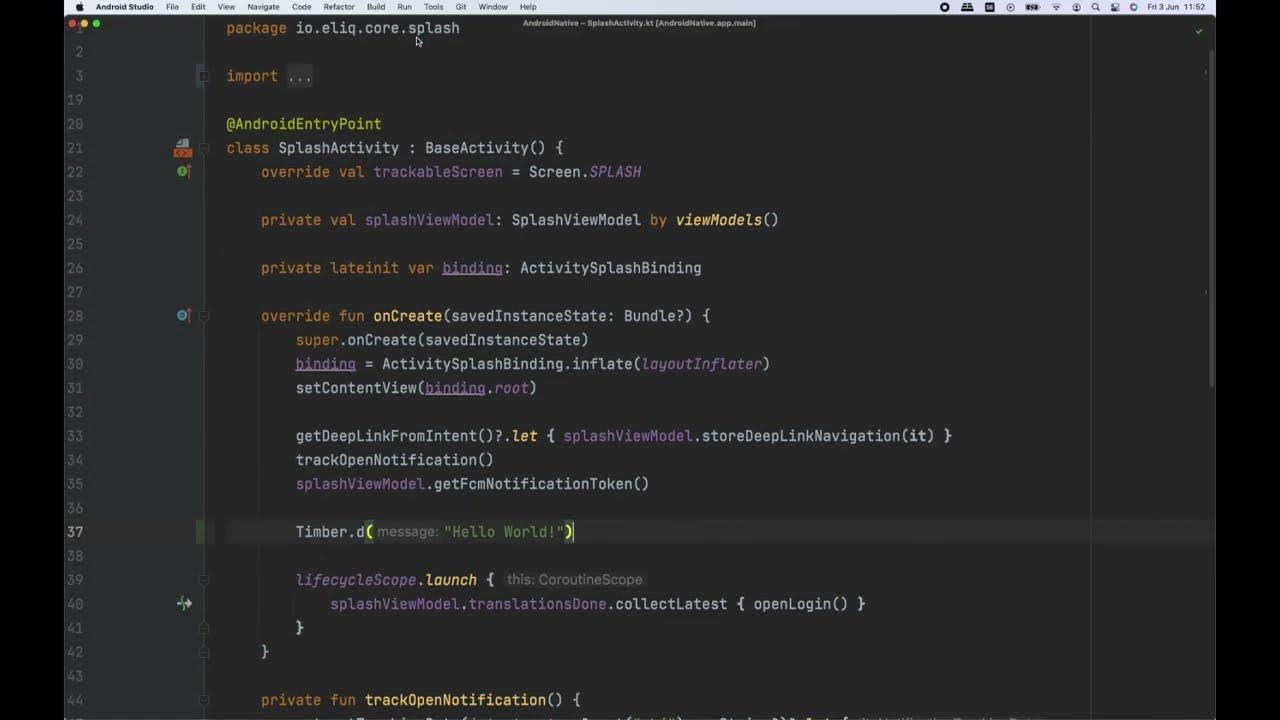Click the package name io.eliq.core.splash
This screenshot has width=1280, height=720.
378,28
